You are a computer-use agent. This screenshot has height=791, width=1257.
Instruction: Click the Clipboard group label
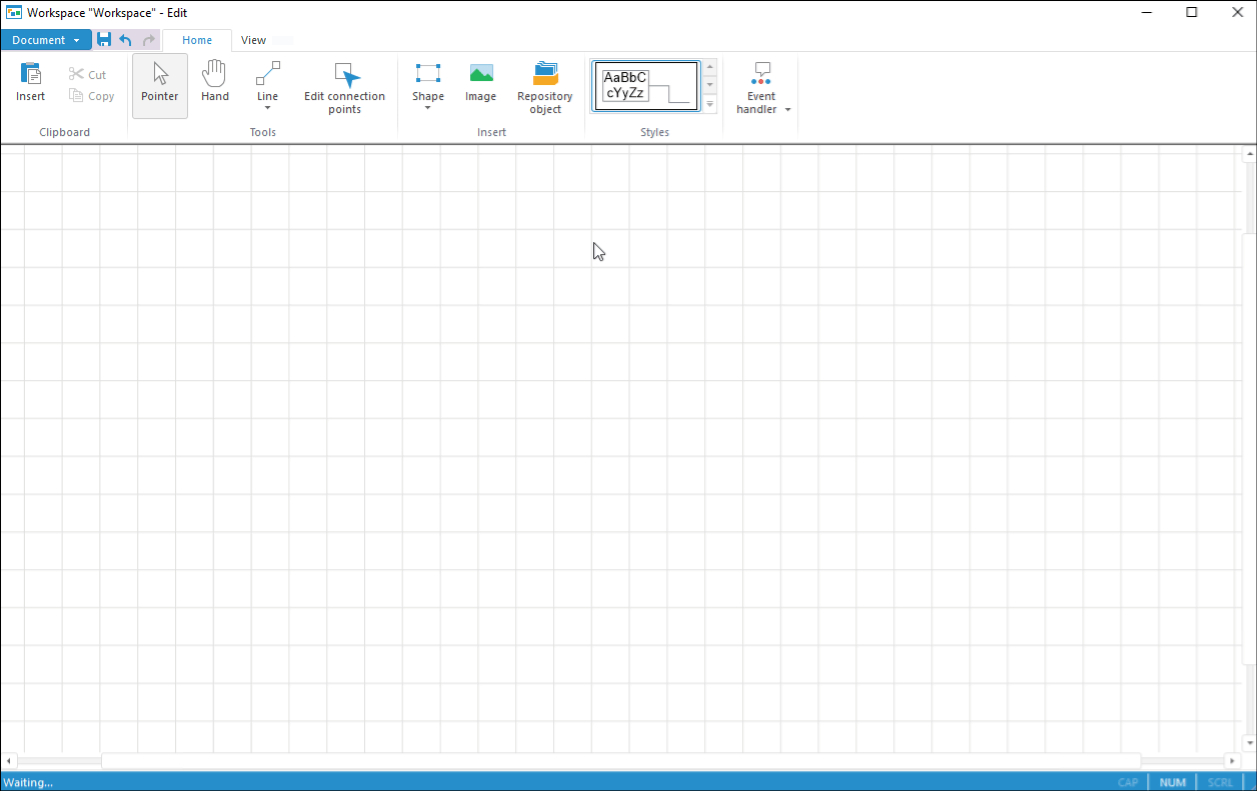pos(65,132)
